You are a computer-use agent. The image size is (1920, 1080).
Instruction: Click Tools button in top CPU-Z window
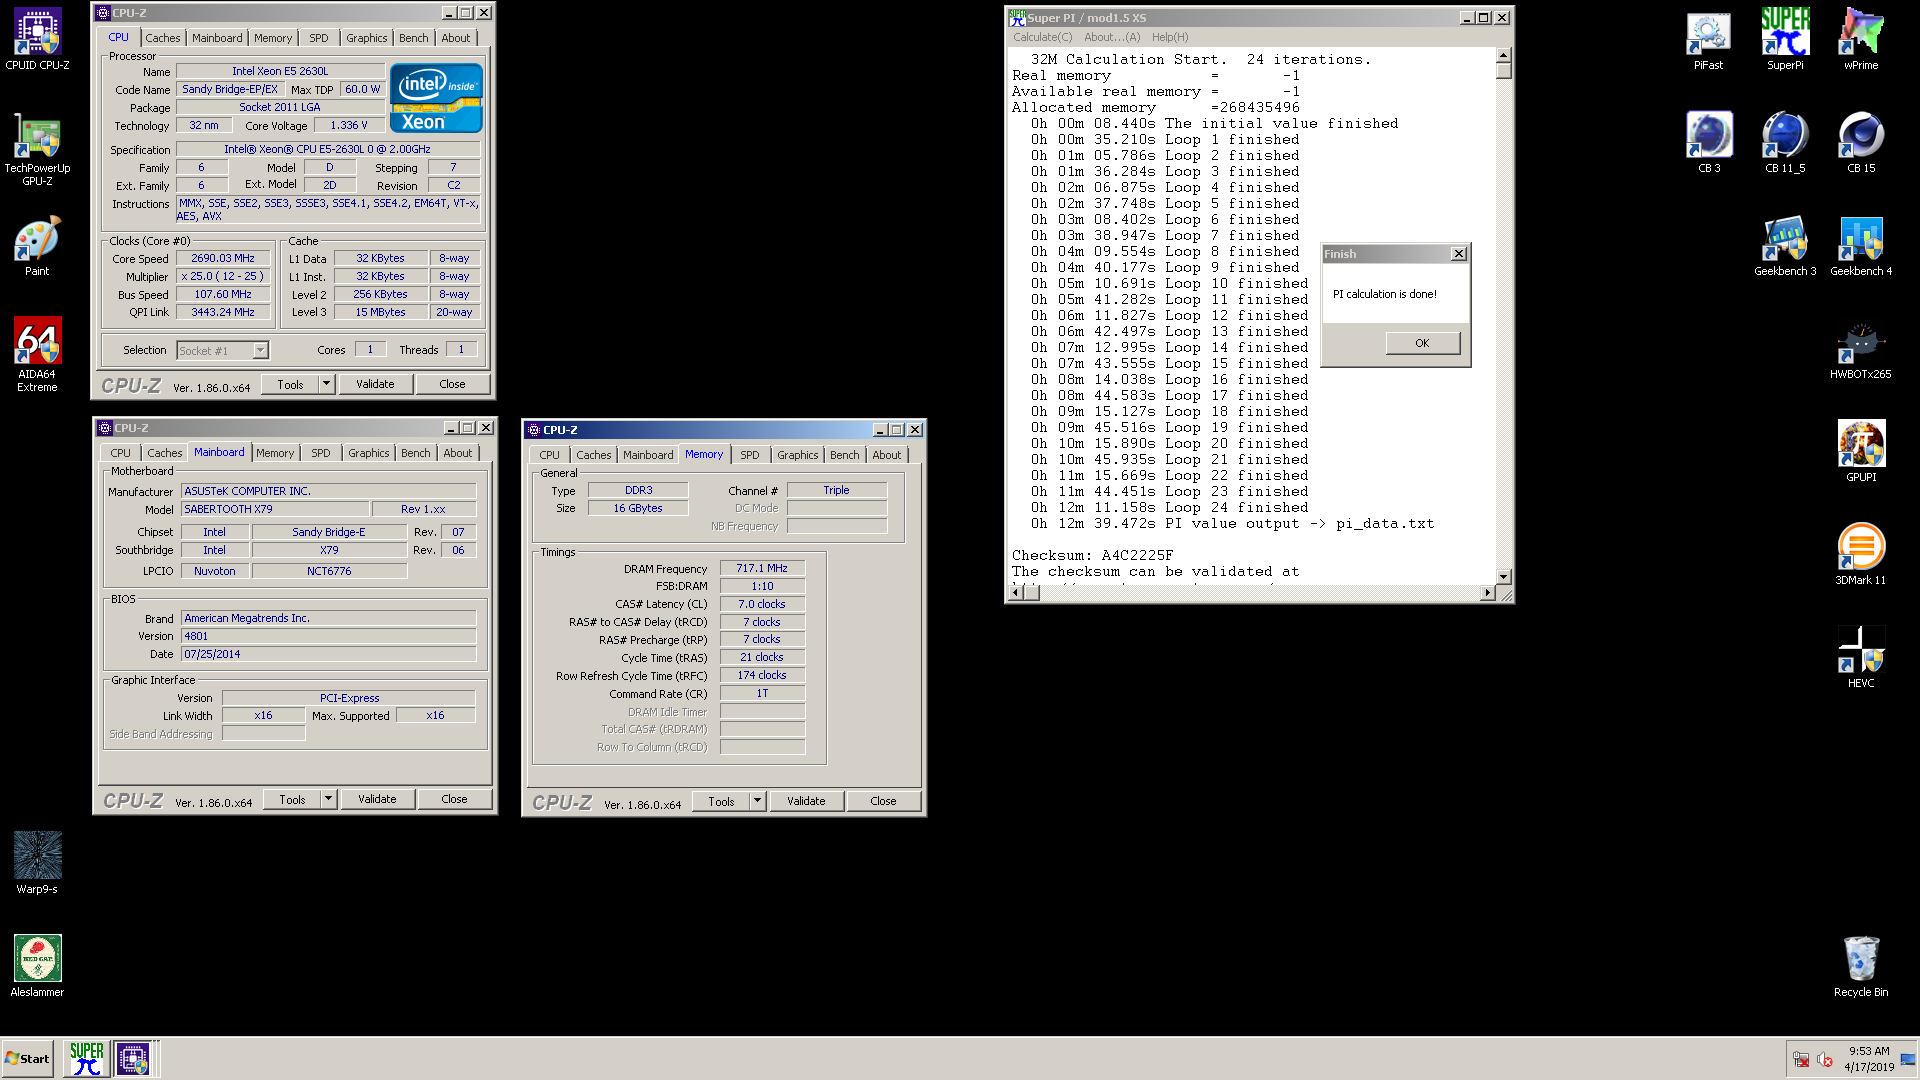[290, 384]
